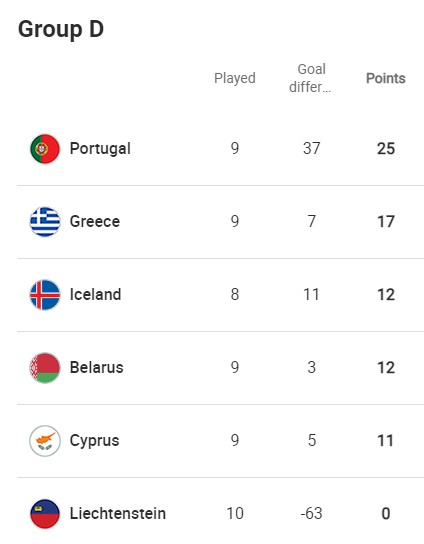Screen dimensions: 424x544
Task: Click Iceland's played count of 8
Action: point(235,295)
